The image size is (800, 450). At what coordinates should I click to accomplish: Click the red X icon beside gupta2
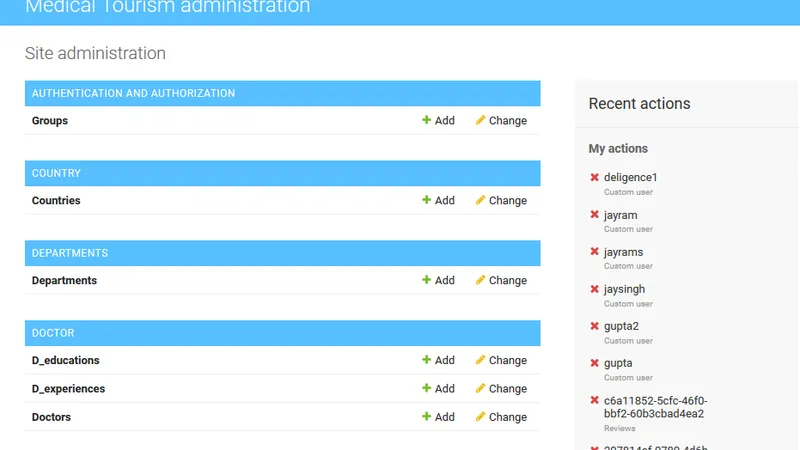[594, 326]
